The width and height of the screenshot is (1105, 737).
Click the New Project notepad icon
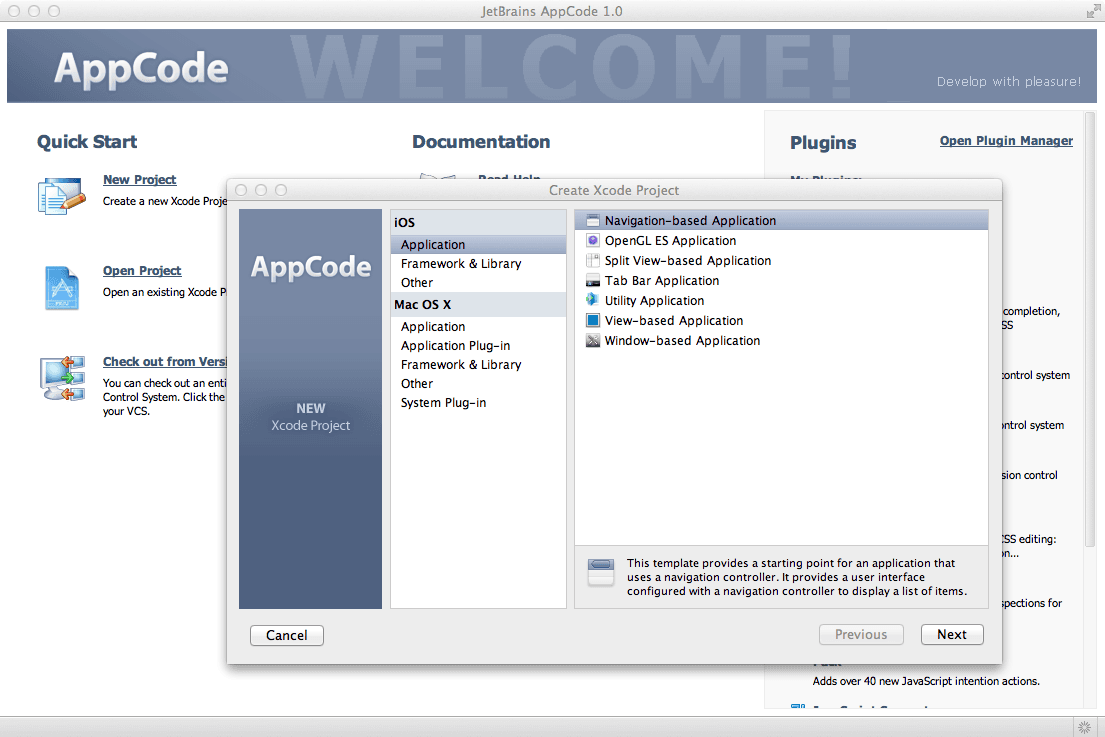coord(61,196)
